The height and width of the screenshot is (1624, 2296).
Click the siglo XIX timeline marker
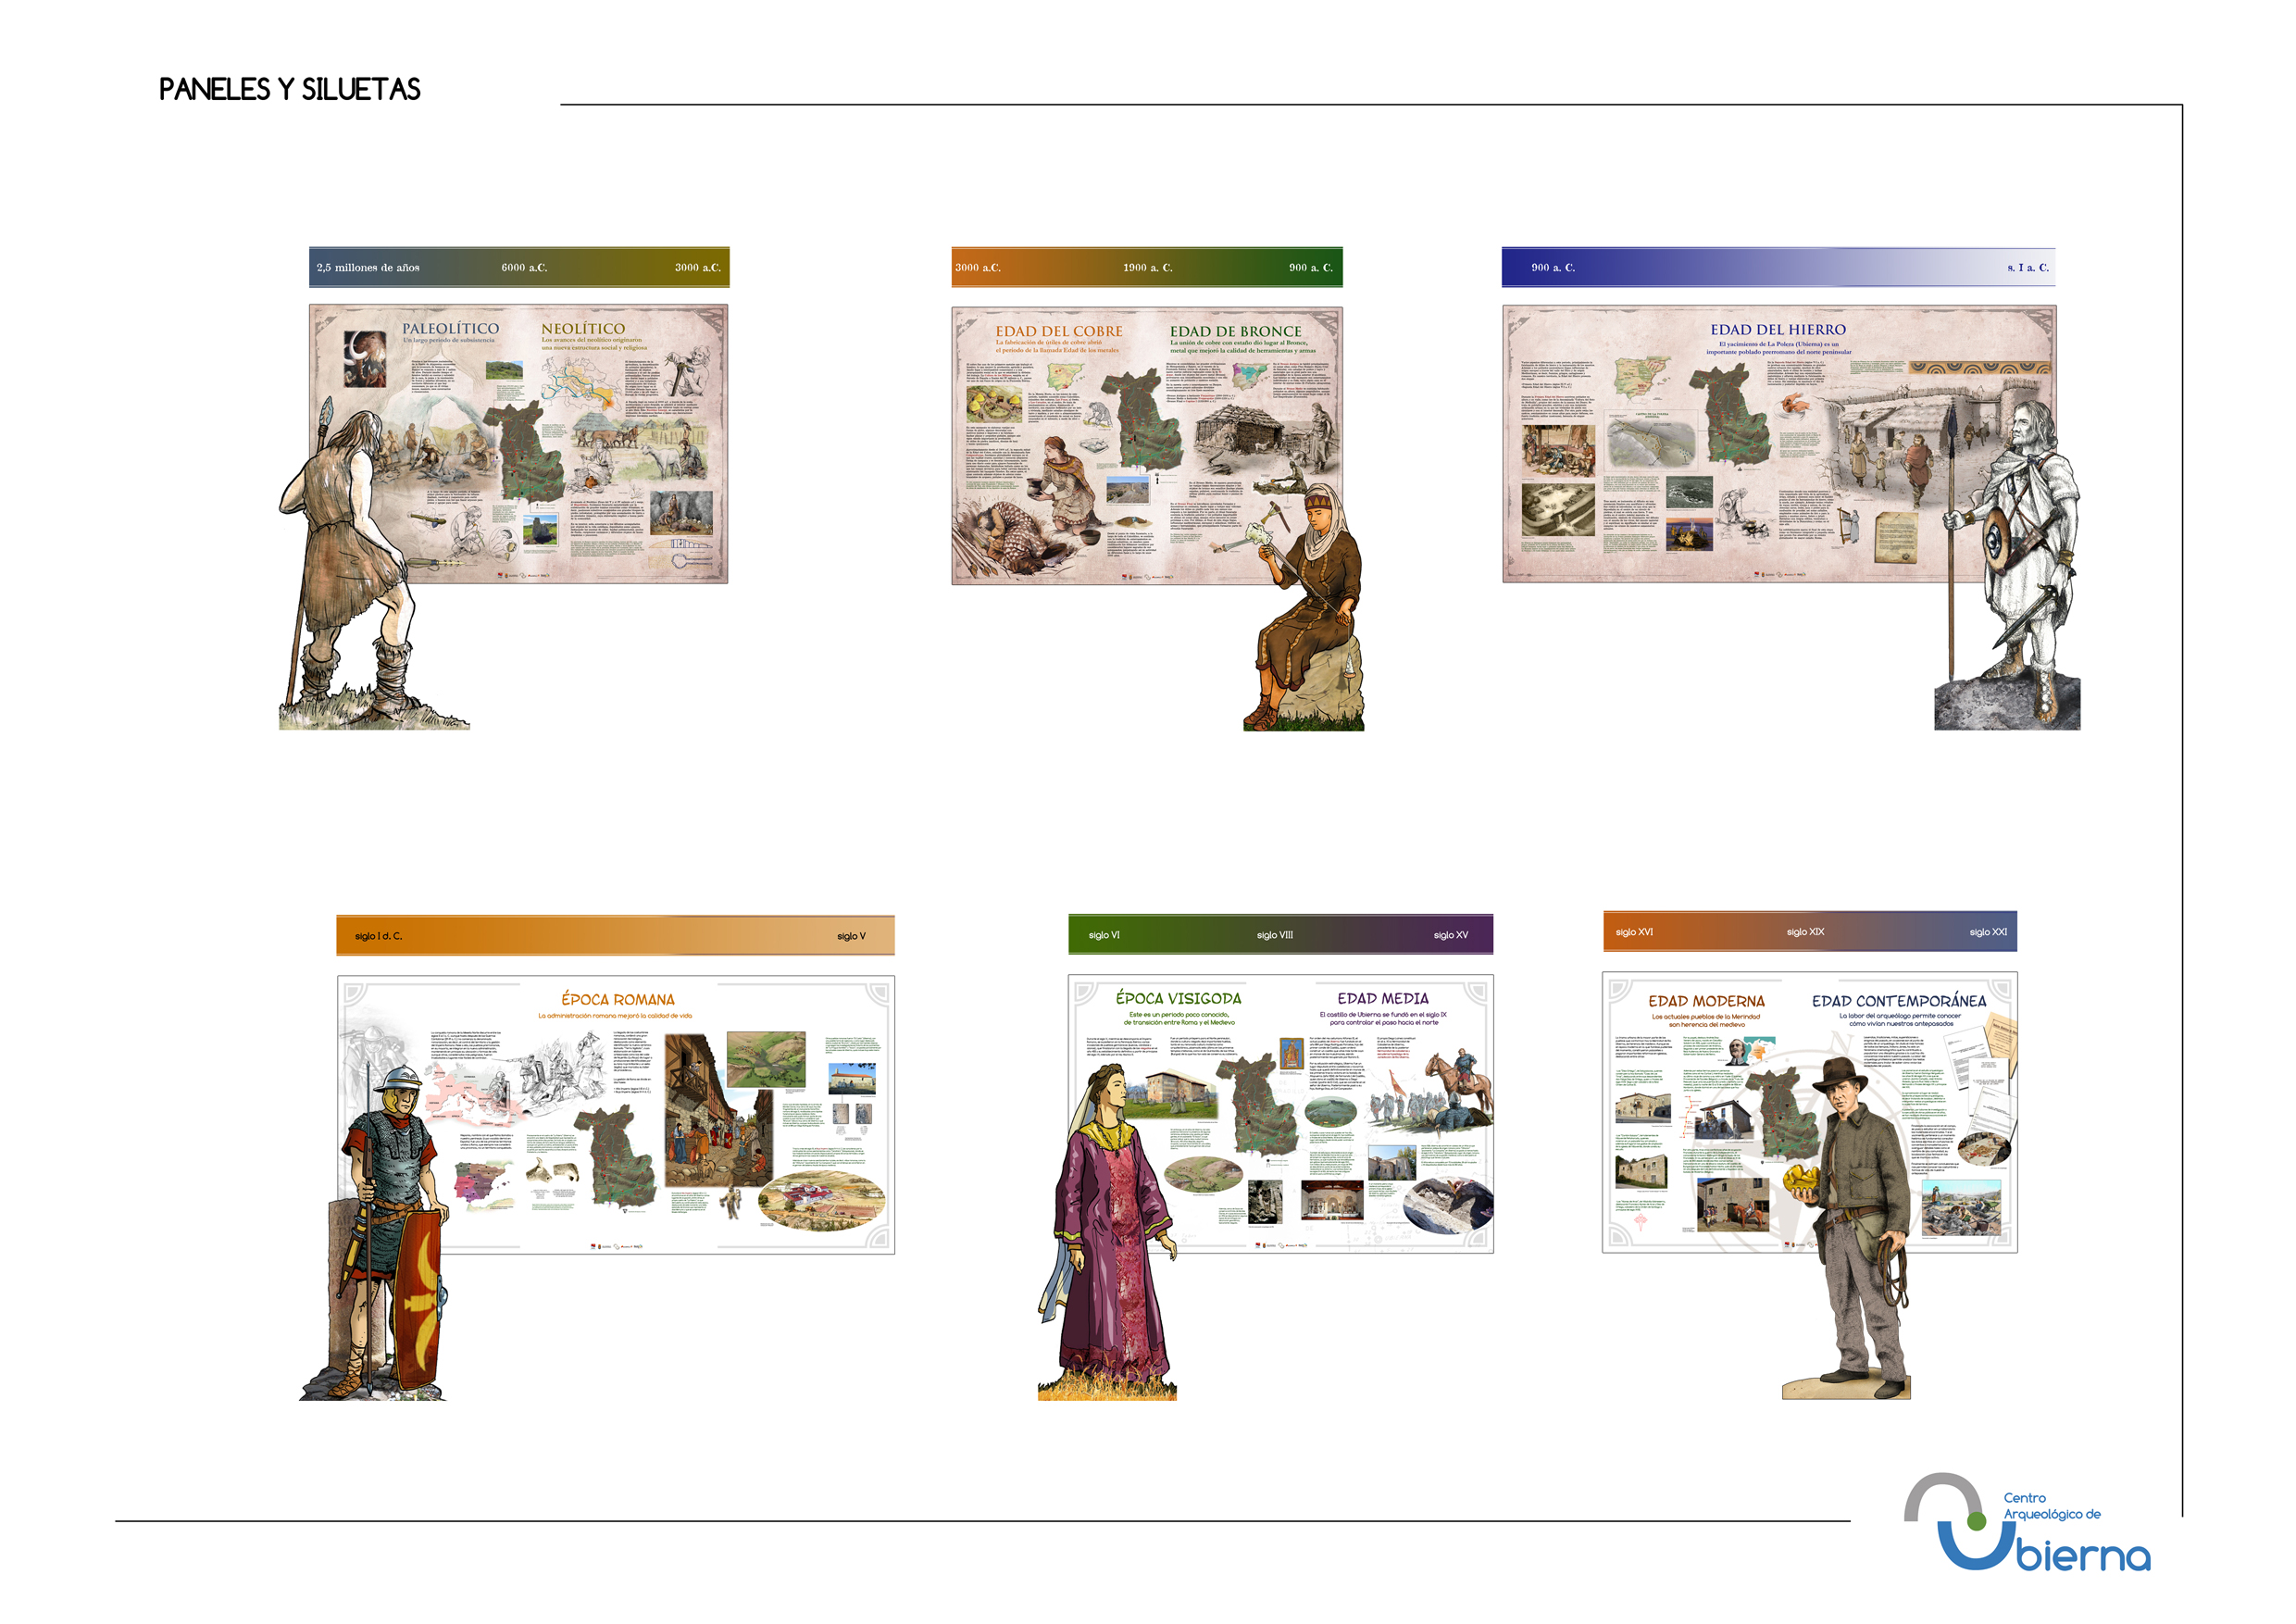click(x=1805, y=932)
